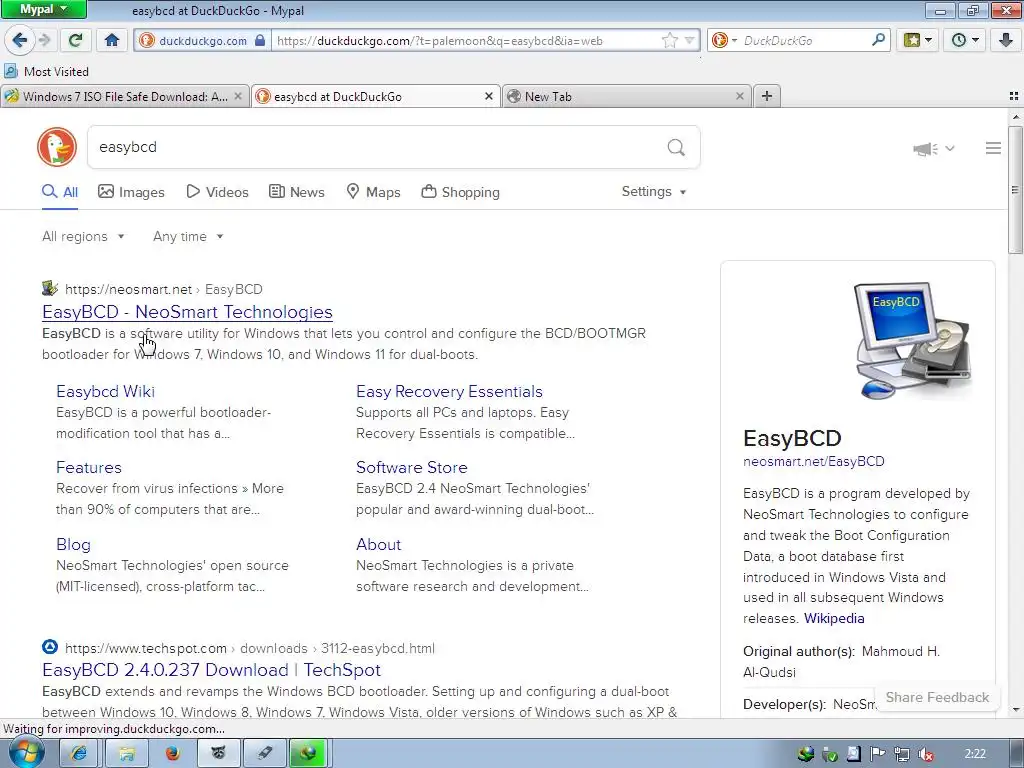1024x768 pixels.
Task: Click the DuckDuckGo duck logo
Action: [x=57, y=147]
